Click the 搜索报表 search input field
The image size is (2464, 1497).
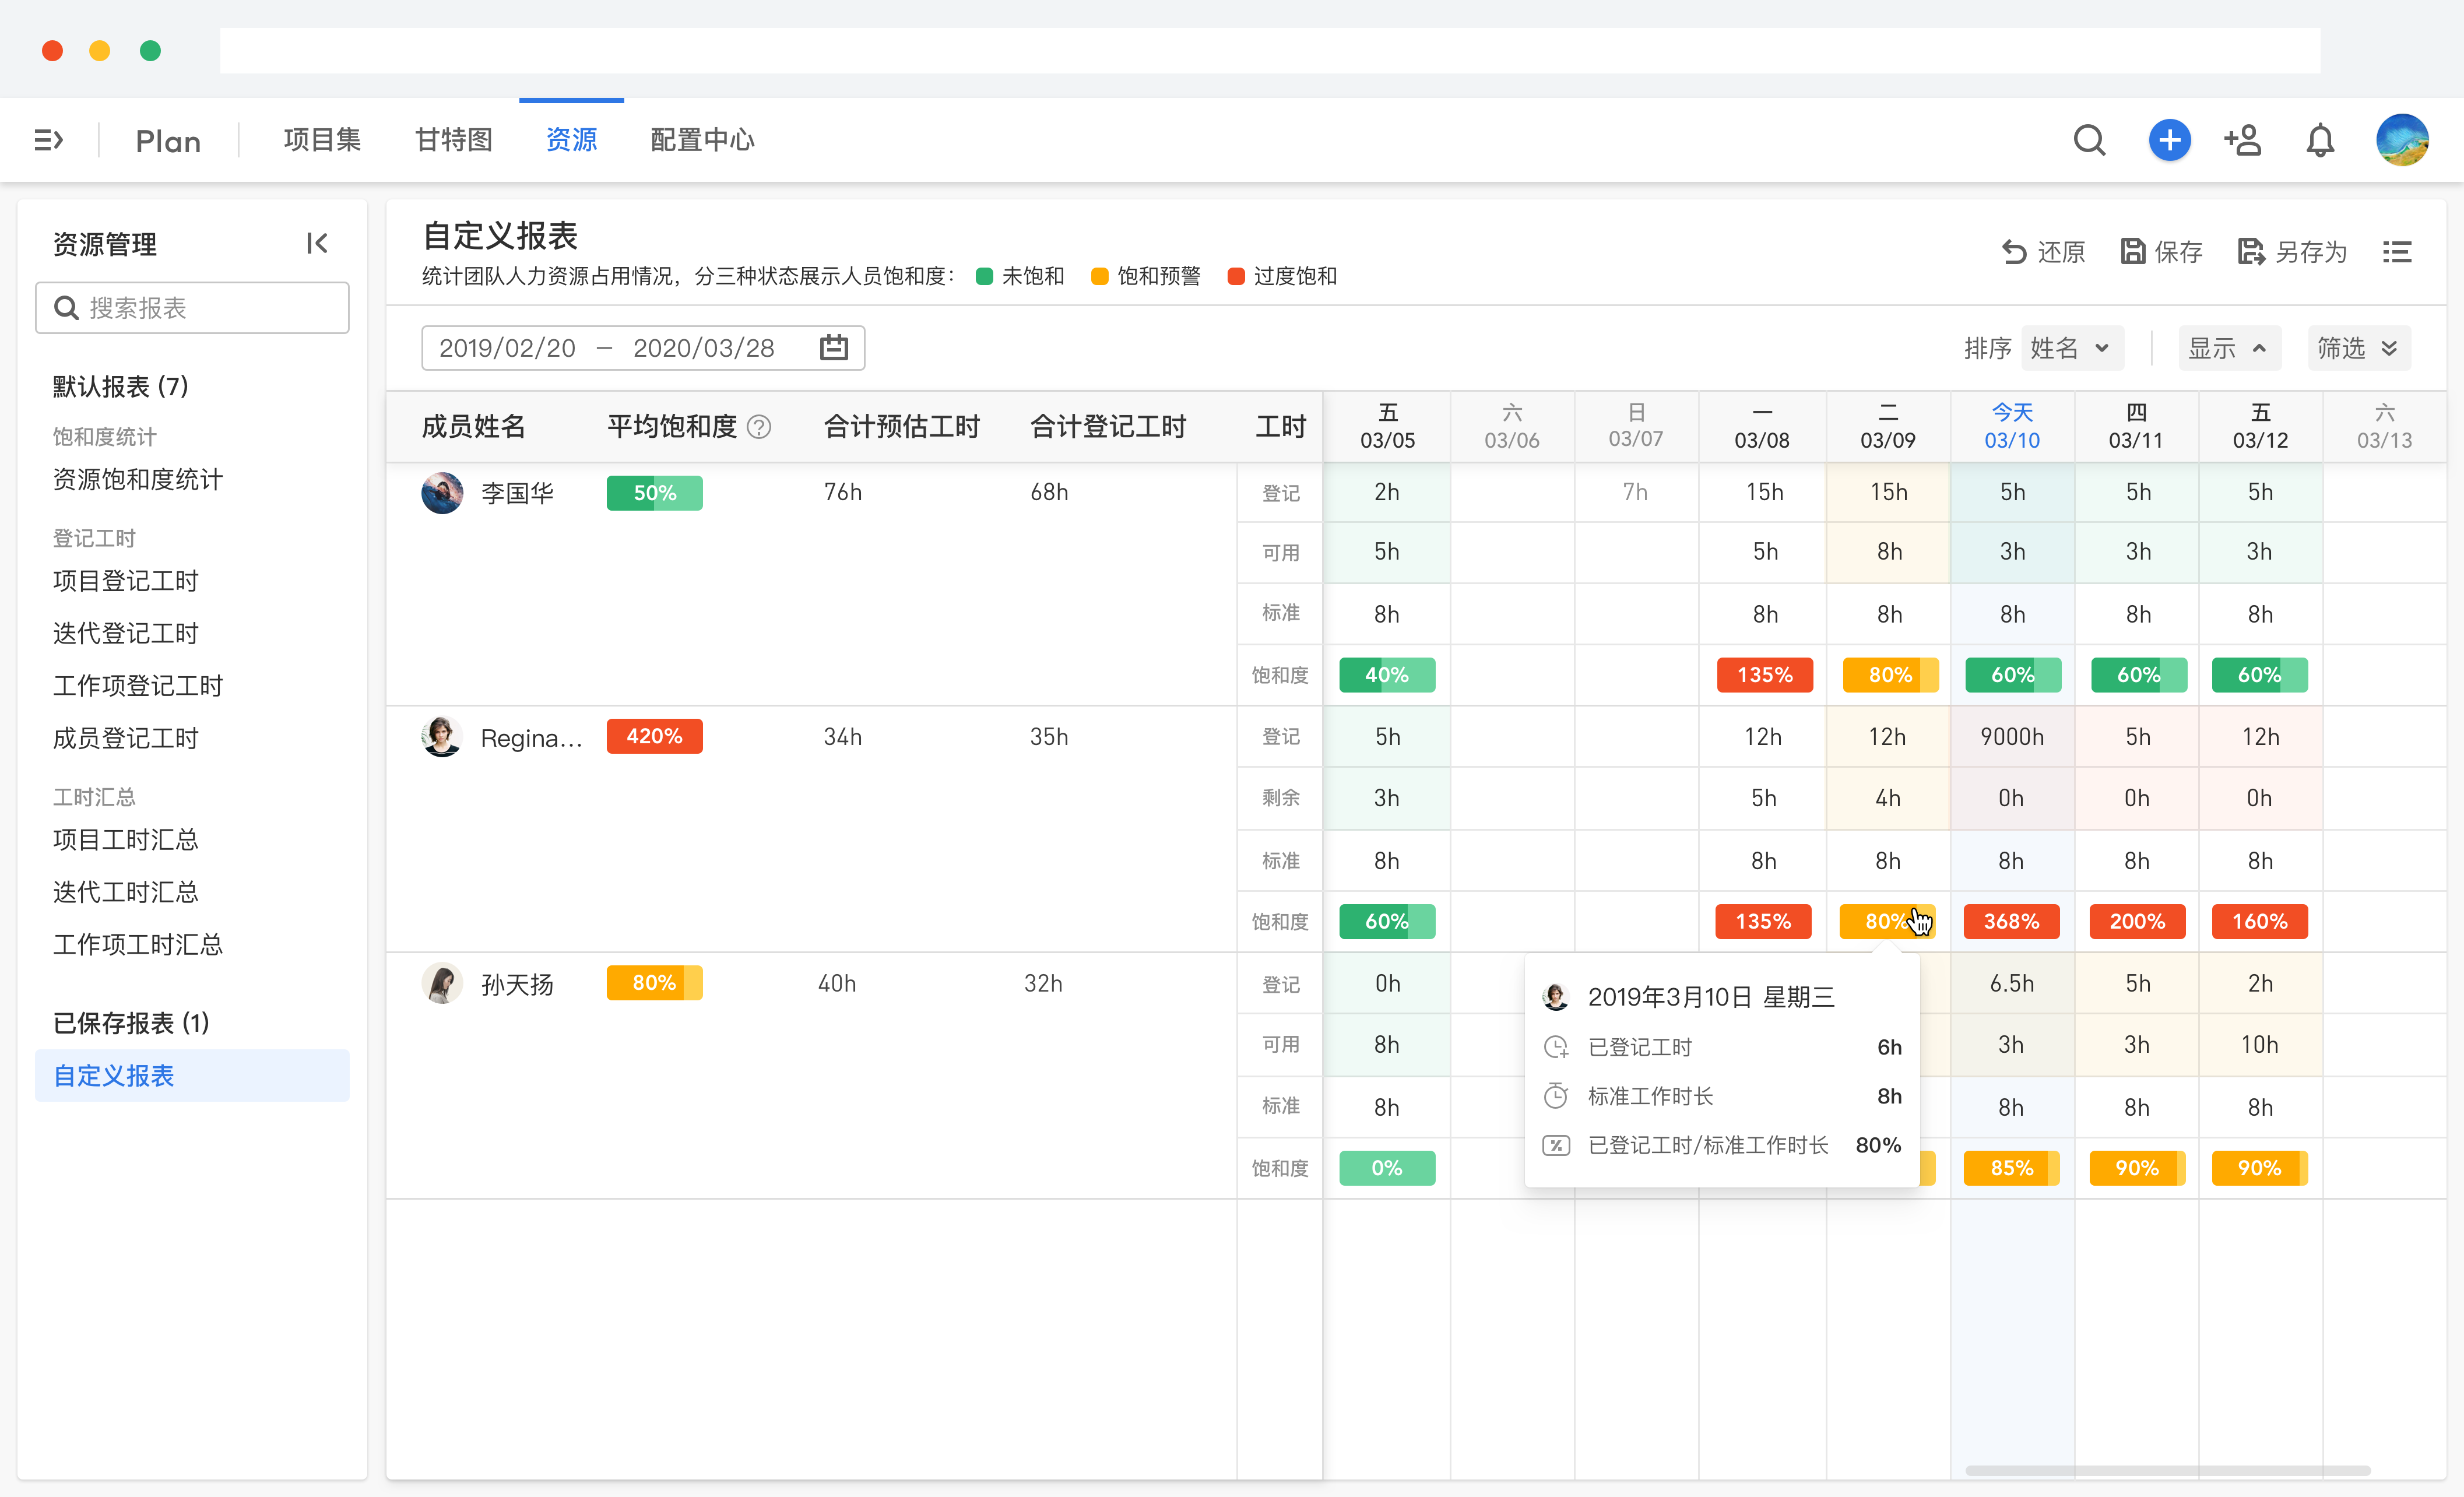coord(192,307)
